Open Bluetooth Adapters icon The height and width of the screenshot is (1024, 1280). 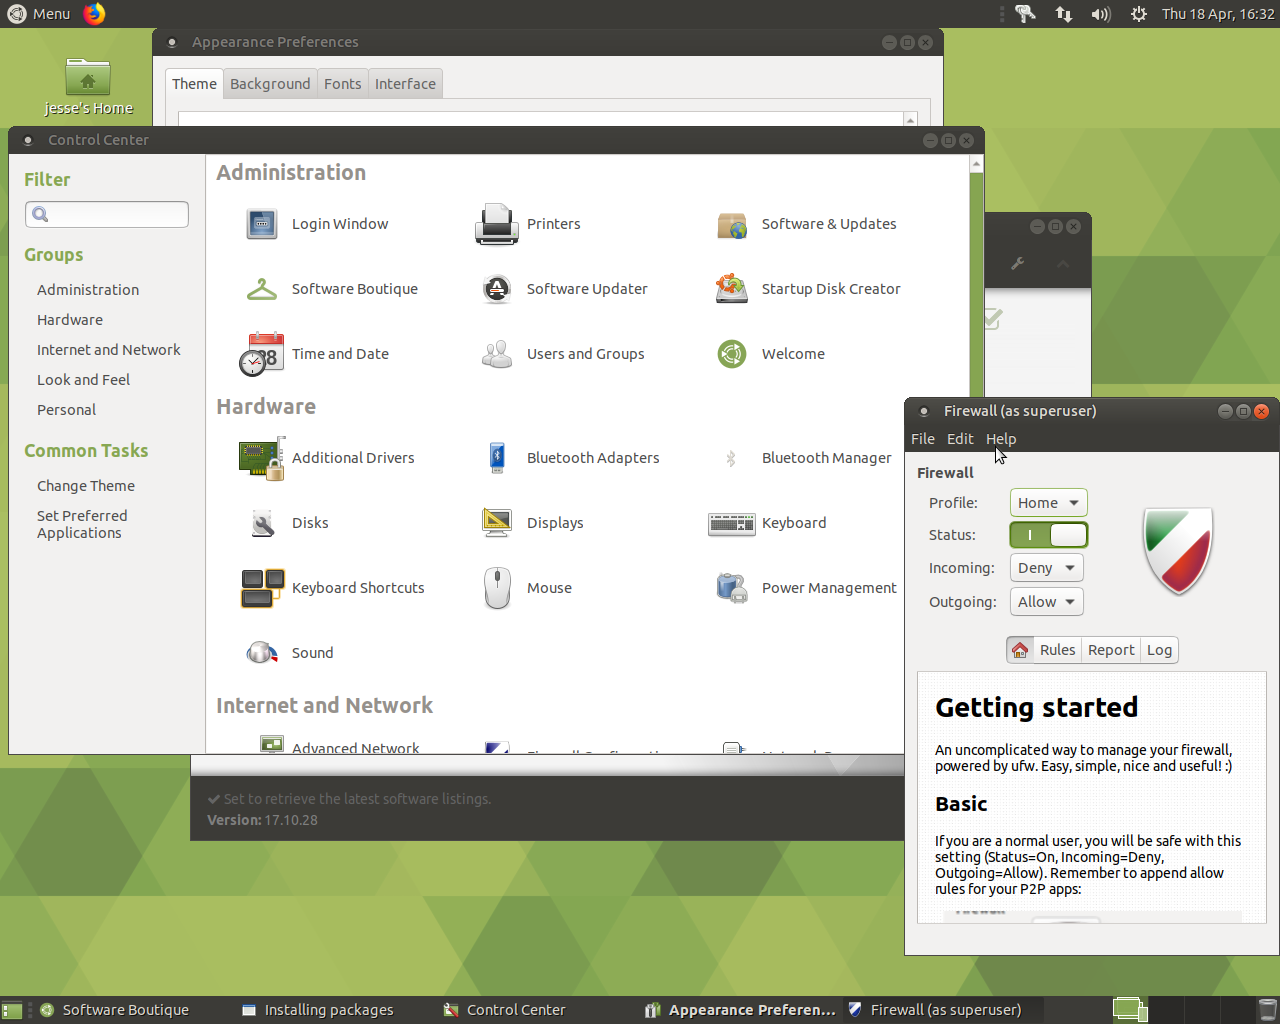point(497,458)
